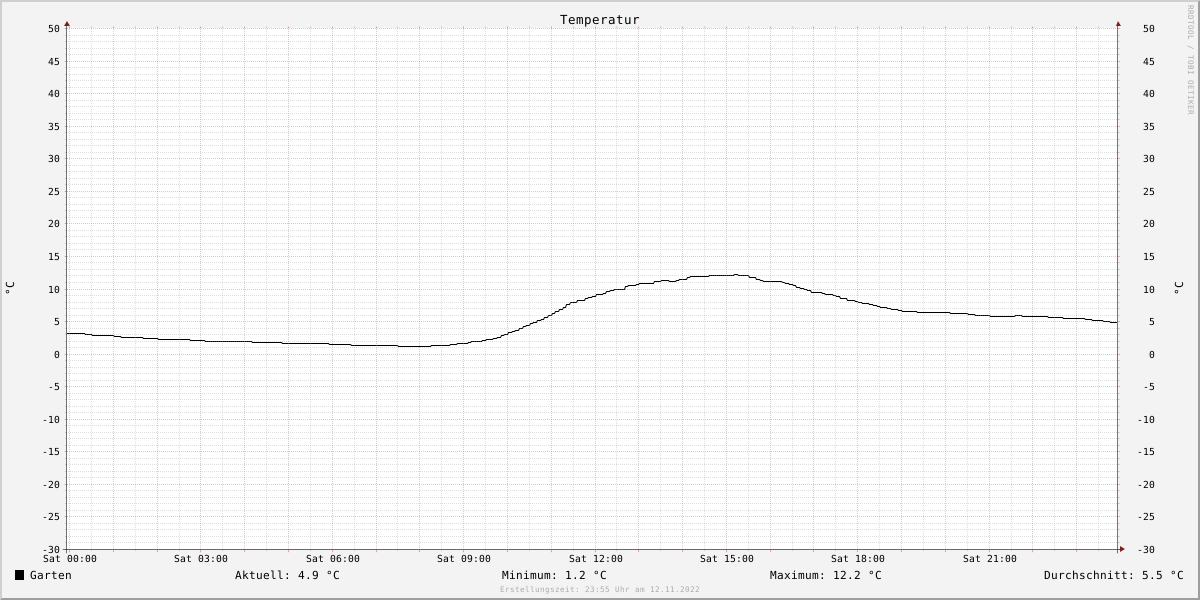Select the "Garten" legend label
Image resolution: width=1200 pixels, height=600 pixels.
click(51, 575)
